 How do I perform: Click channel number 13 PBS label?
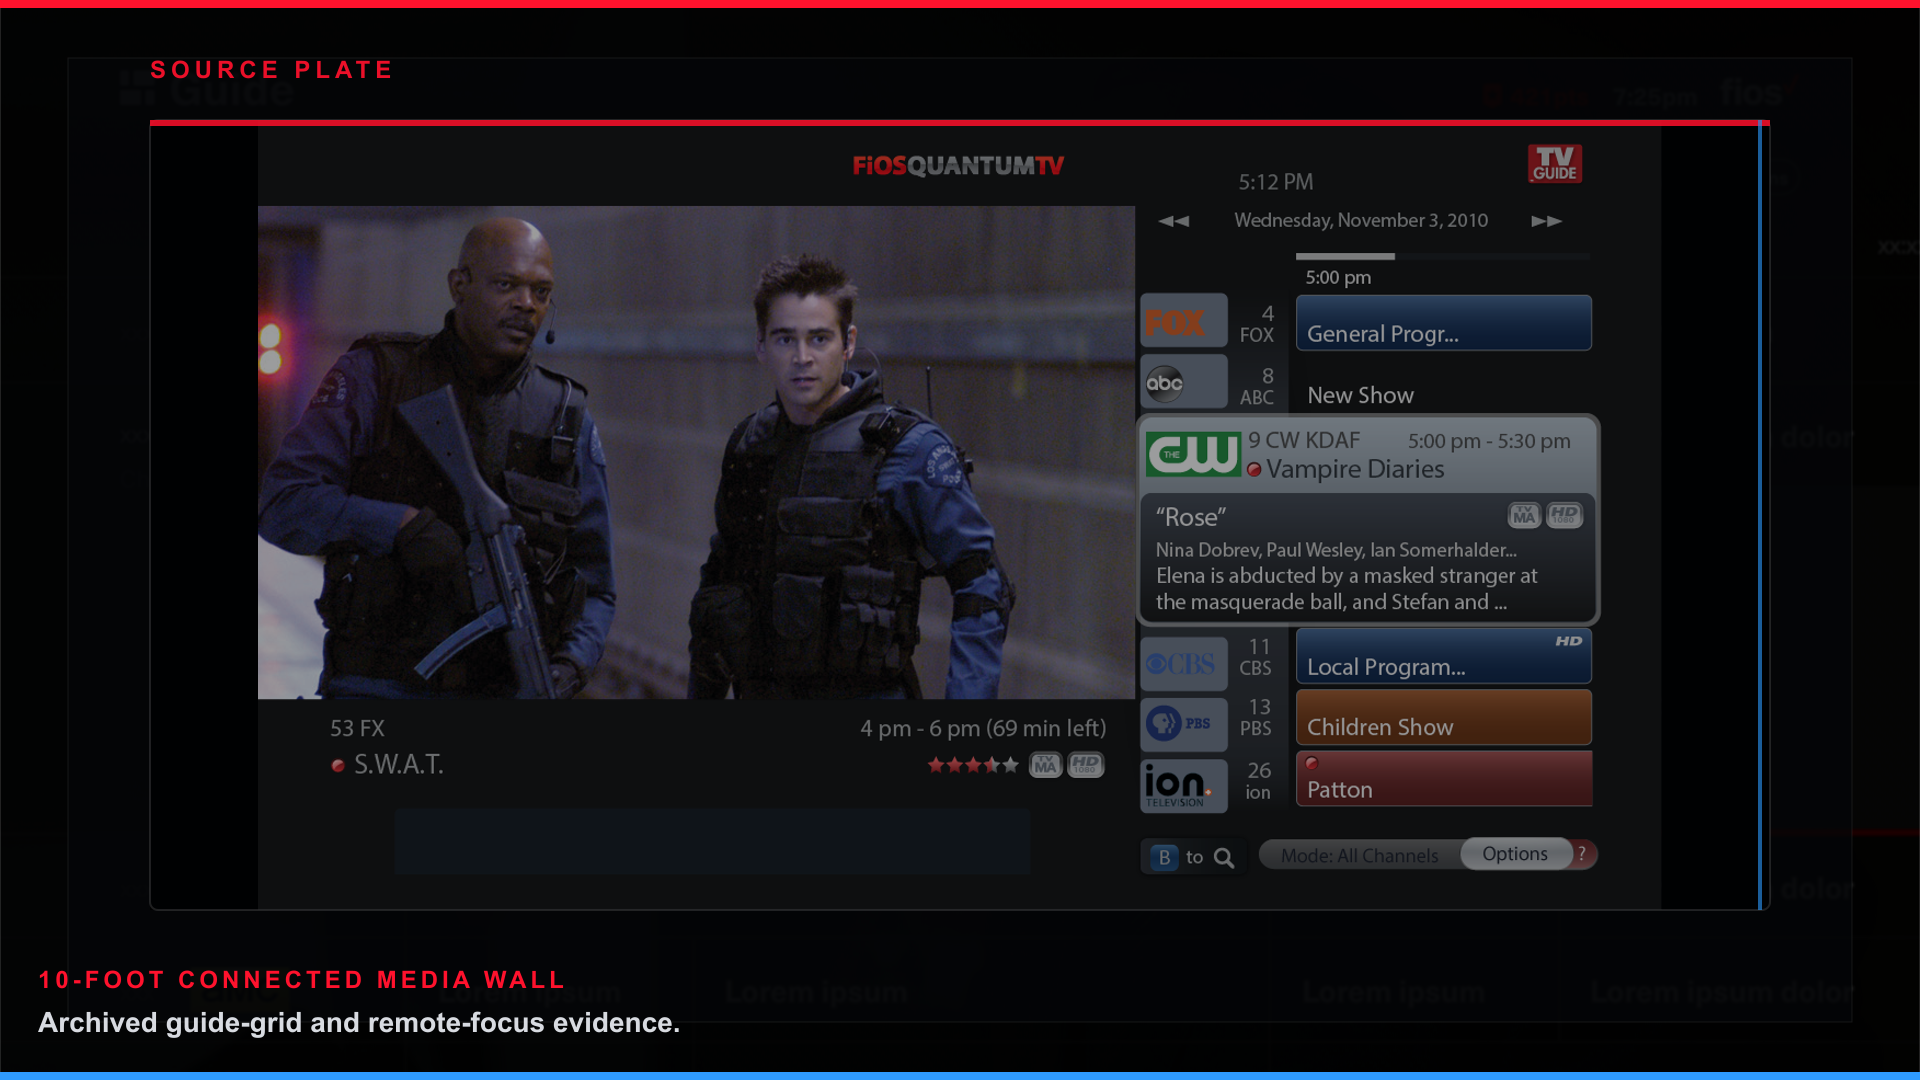1256,718
